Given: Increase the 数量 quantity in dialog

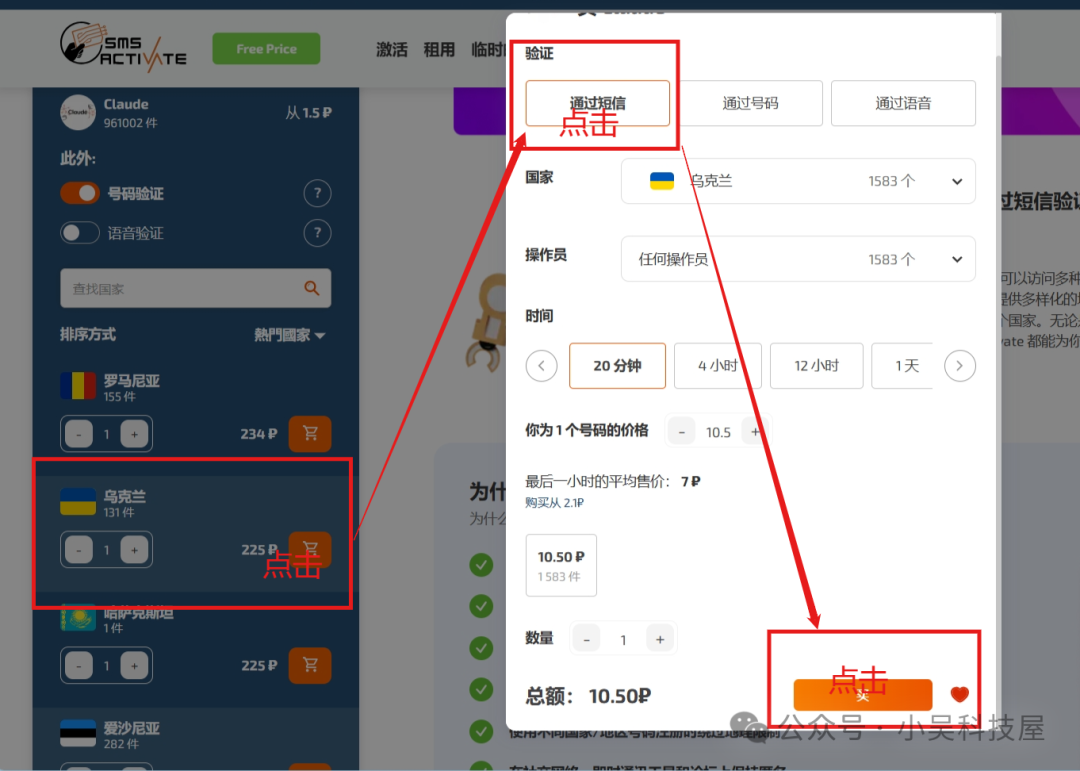Looking at the screenshot, I should pos(660,640).
